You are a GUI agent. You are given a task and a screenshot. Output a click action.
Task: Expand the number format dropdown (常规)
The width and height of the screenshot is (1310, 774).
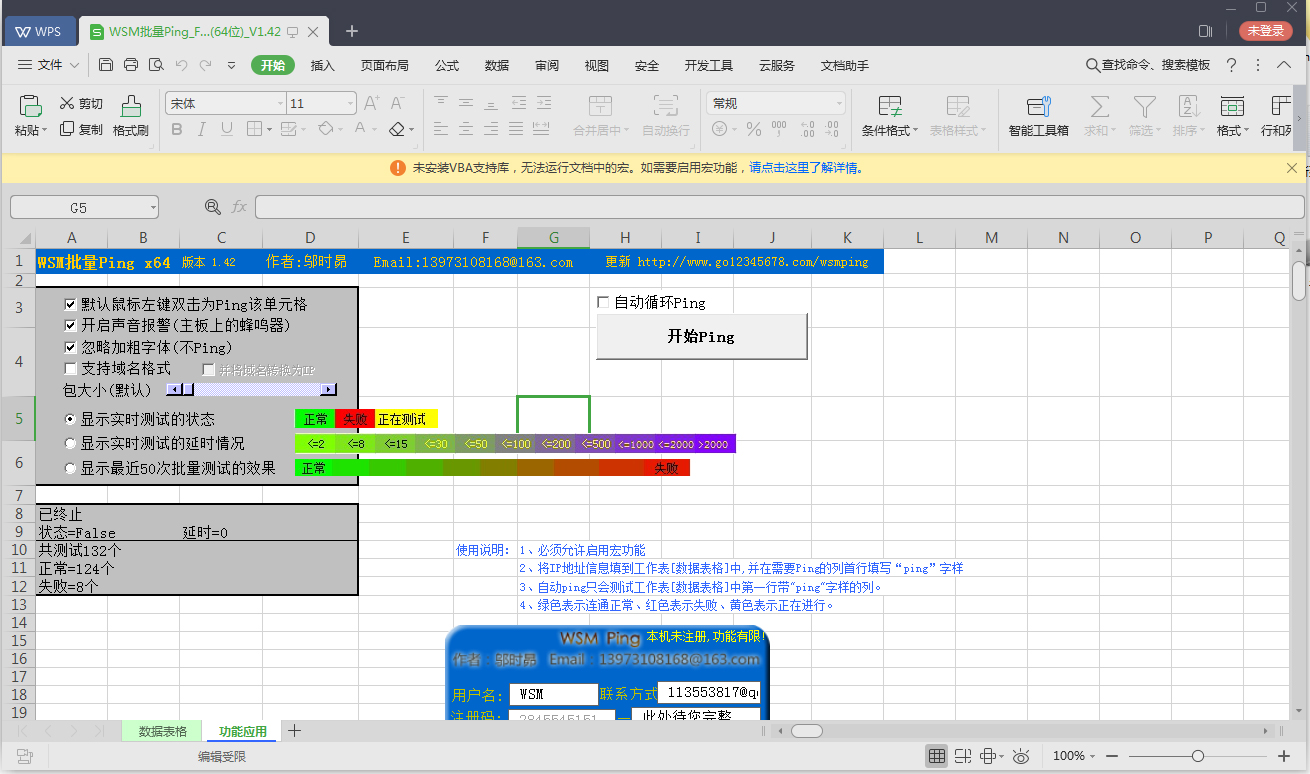[838, 104]
